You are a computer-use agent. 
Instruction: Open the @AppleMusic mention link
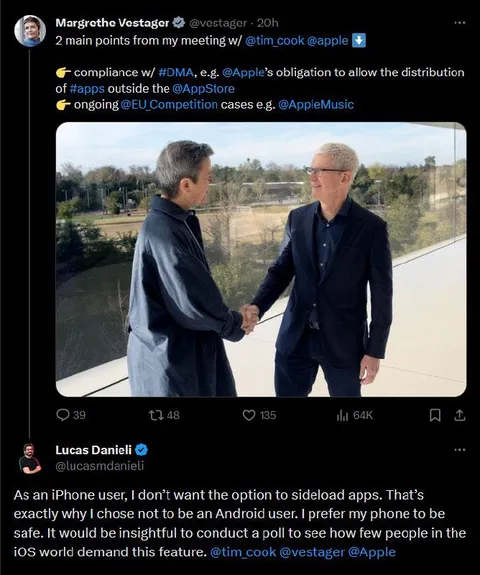coord(316,105)
